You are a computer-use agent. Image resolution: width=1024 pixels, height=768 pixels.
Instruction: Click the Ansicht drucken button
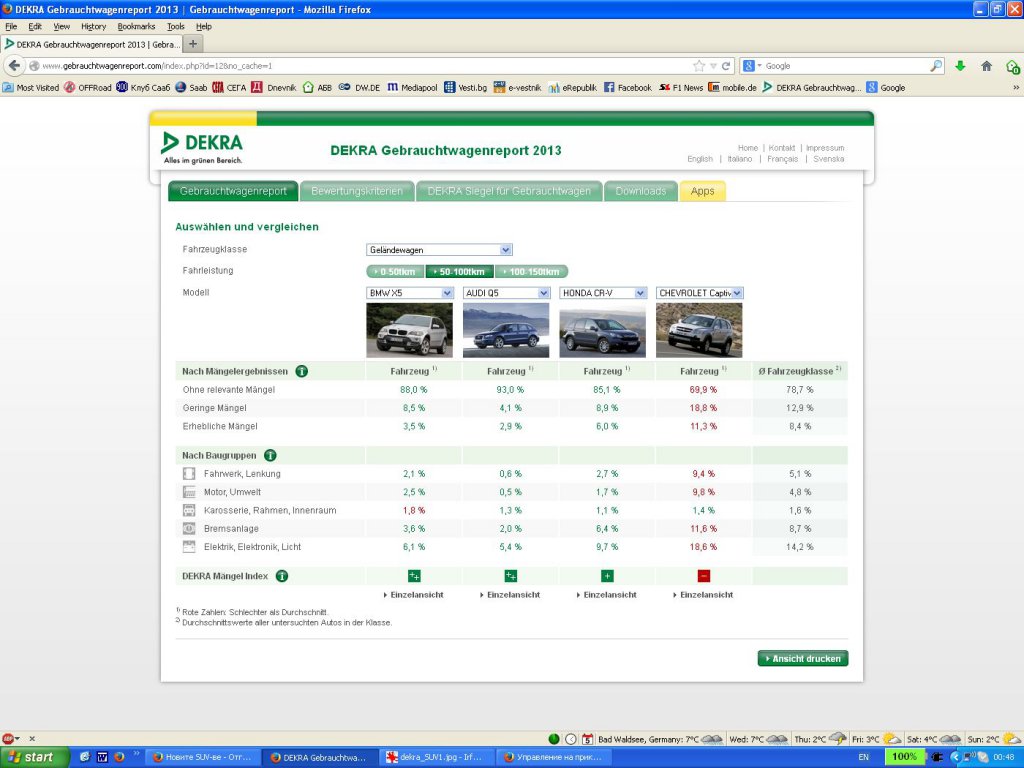click(x=803, y=659)
